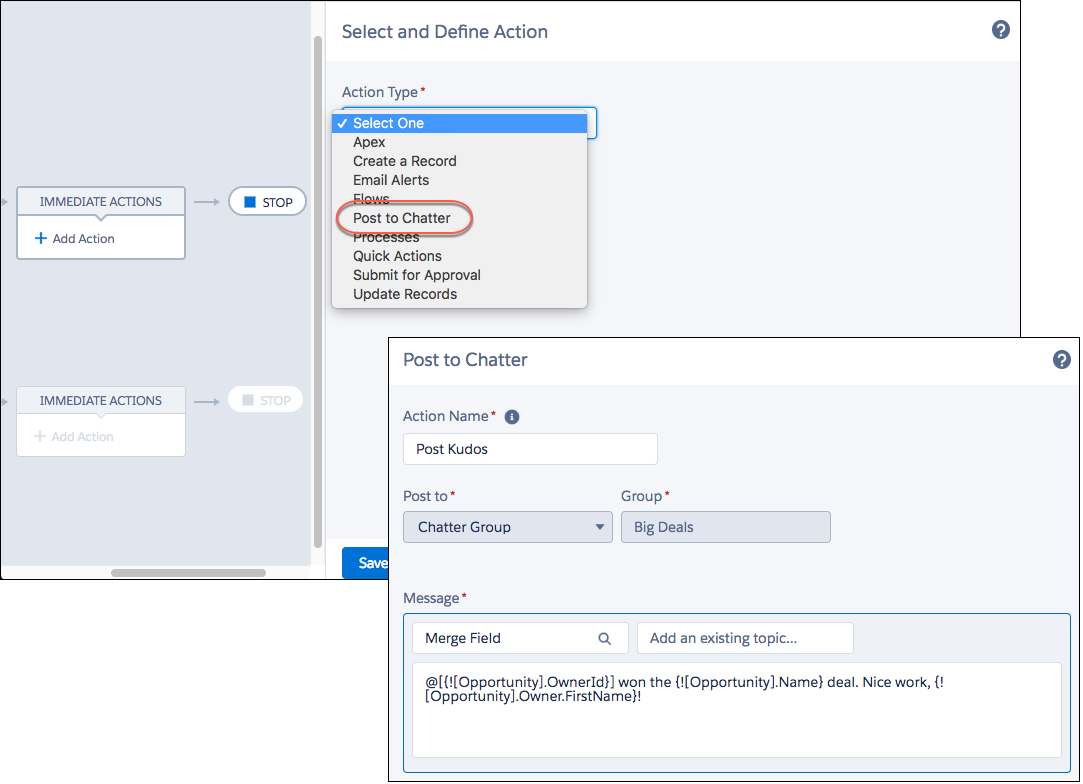The image size is (1083, 784).
Task: Select Quick Actions action type
Action: (459, 256)
